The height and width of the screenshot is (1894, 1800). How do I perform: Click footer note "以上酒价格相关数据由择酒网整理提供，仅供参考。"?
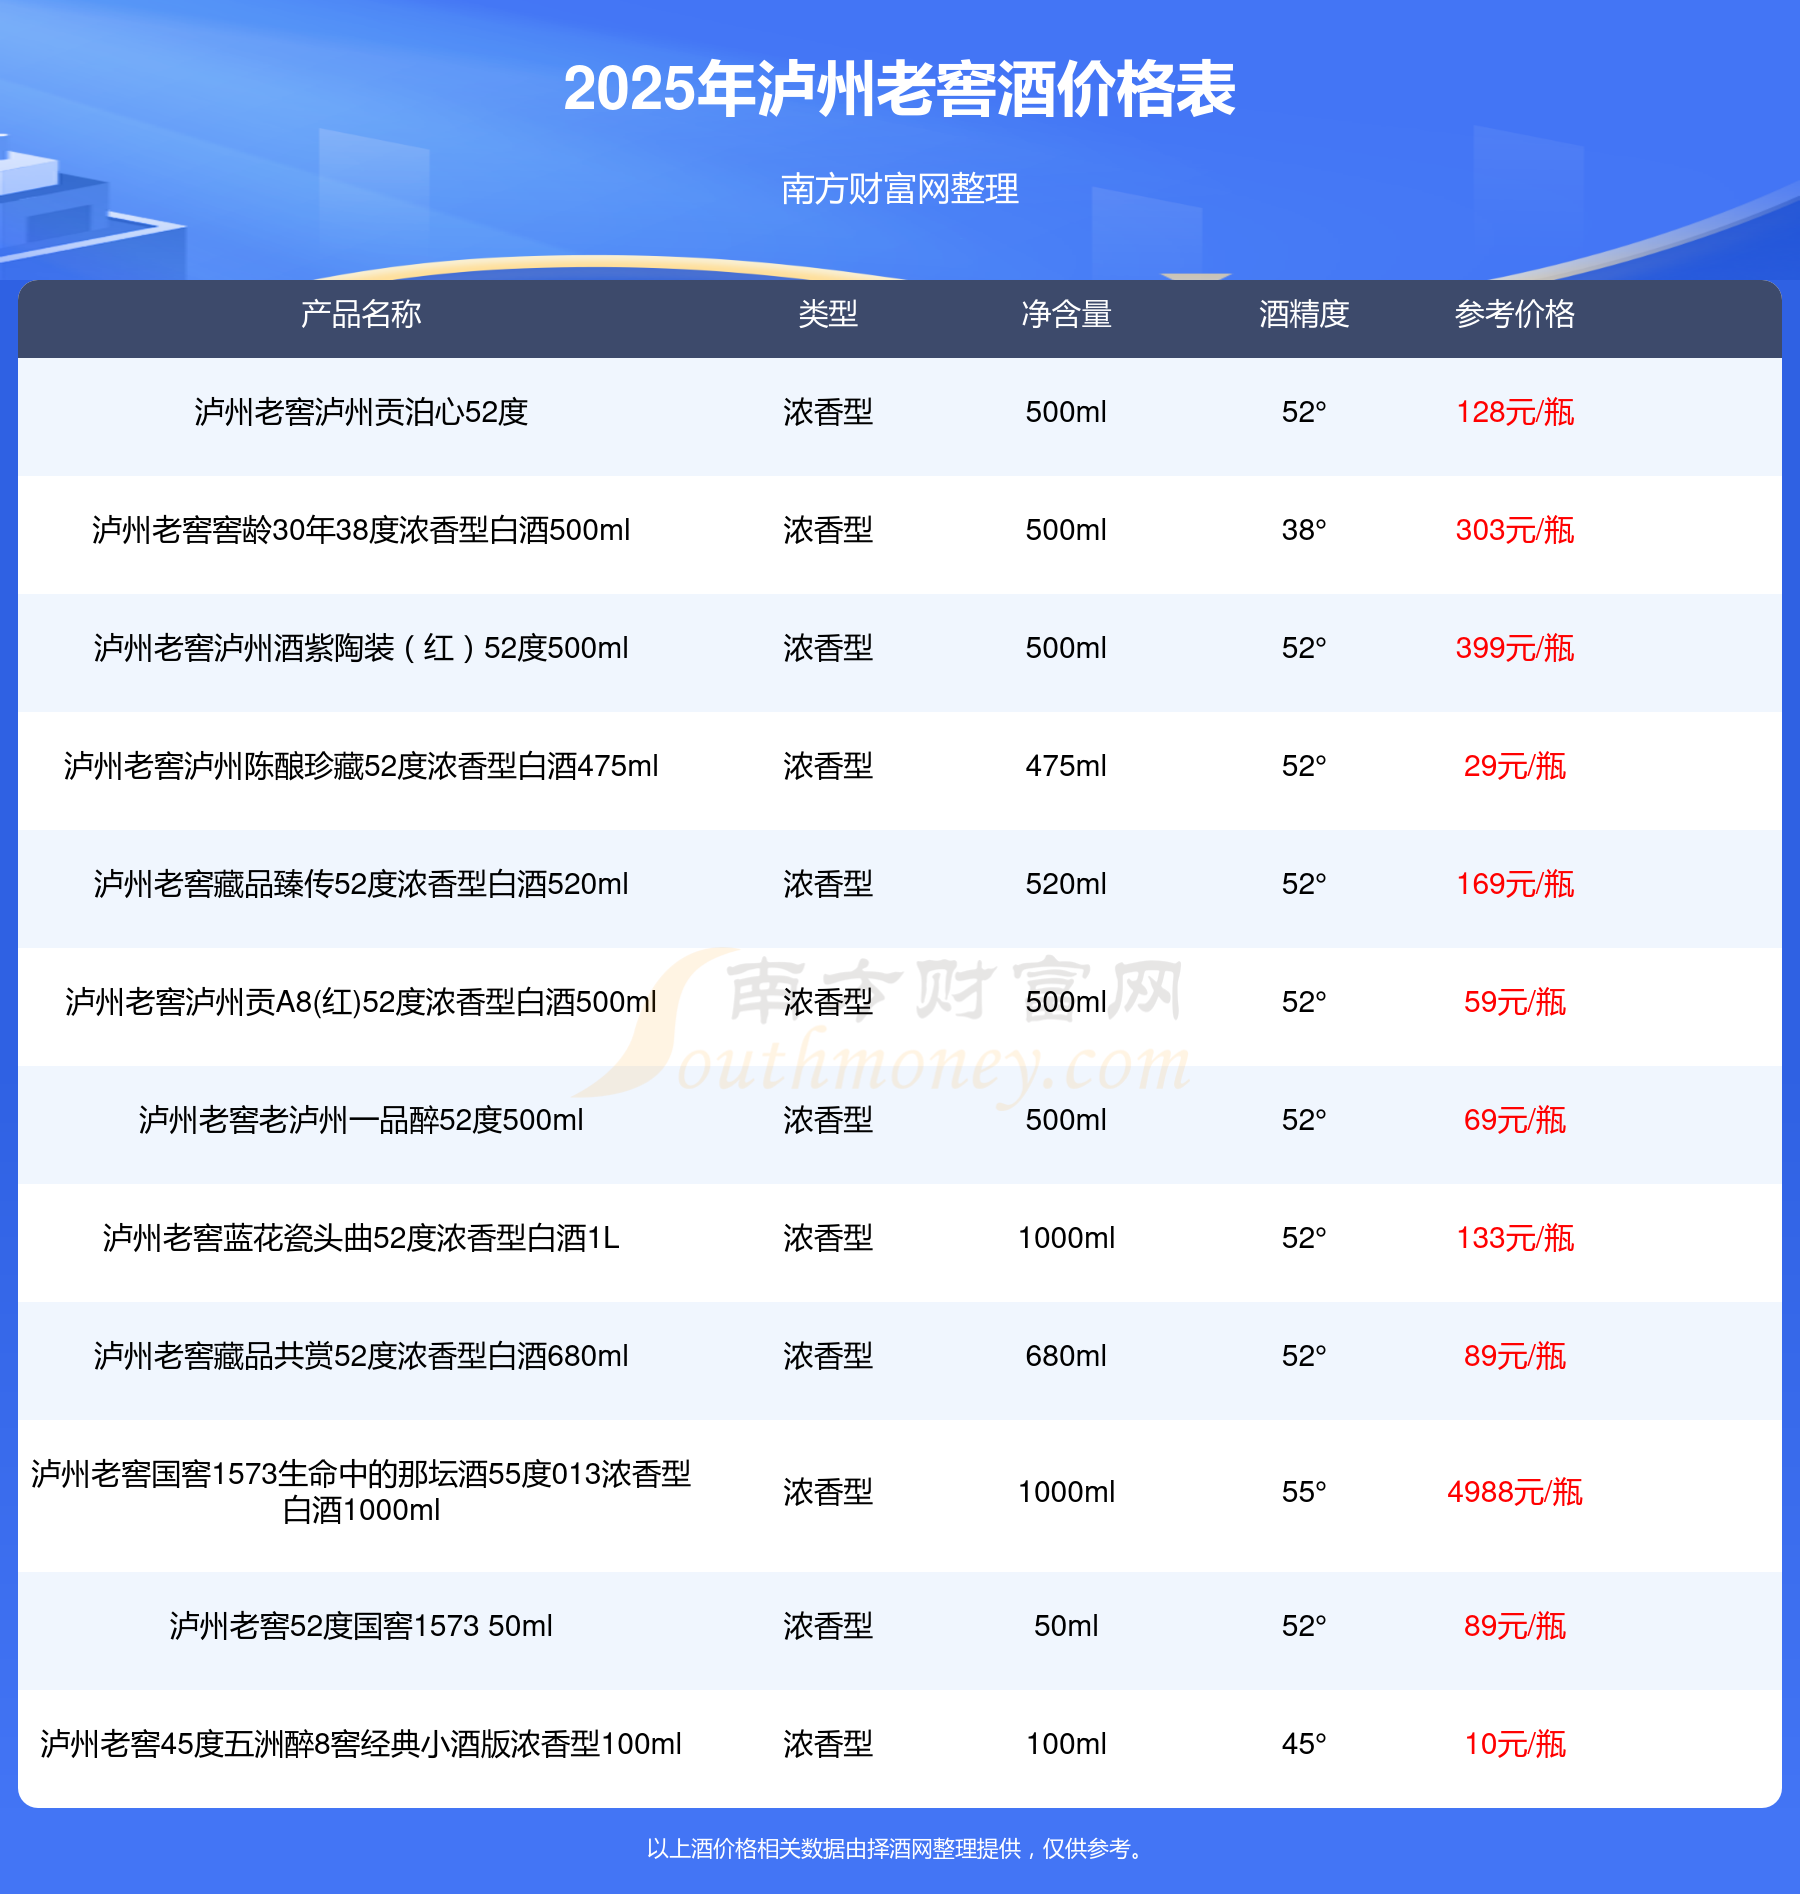(897, 1849)
